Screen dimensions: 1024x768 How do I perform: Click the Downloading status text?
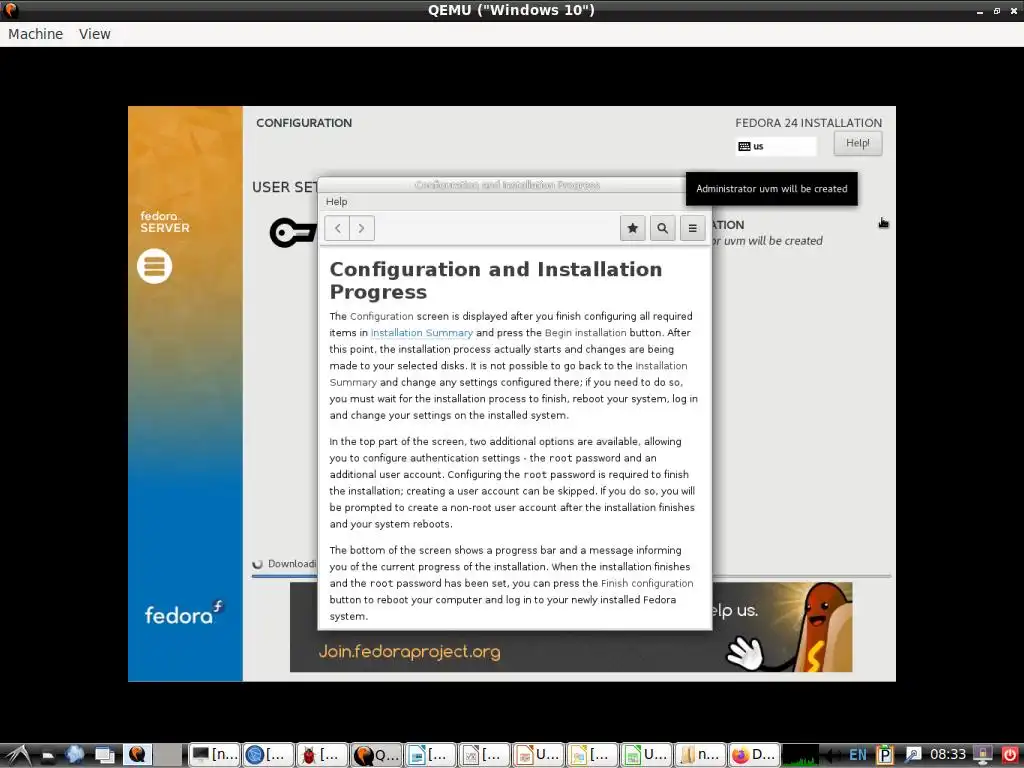(x=292, y=564)
